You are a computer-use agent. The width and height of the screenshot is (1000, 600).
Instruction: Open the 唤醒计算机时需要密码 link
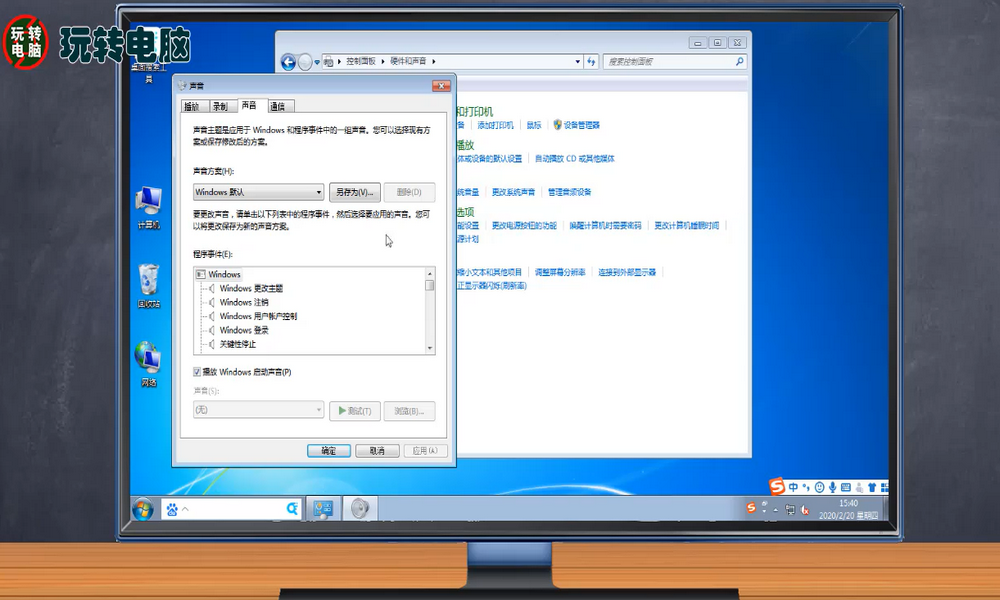[x=605, y=226]
